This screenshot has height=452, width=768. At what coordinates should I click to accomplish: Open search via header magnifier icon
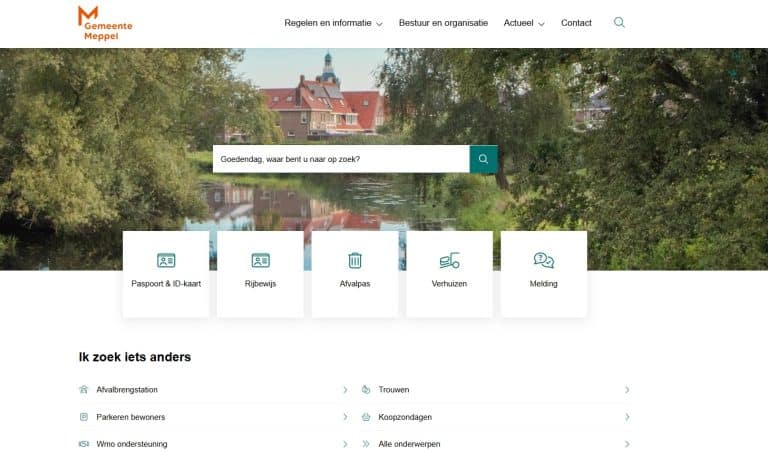(619, 23)
